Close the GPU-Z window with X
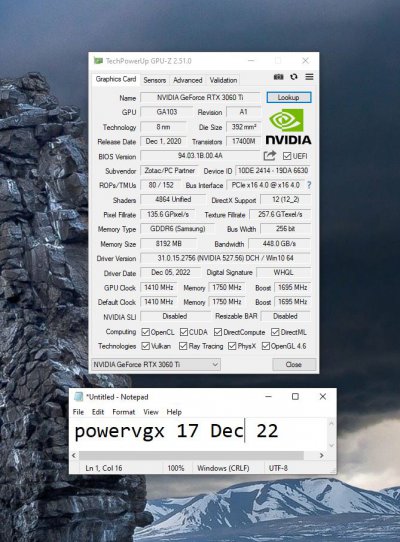The image size is (400, 542). pyautogui.click(x=305, y=61)
